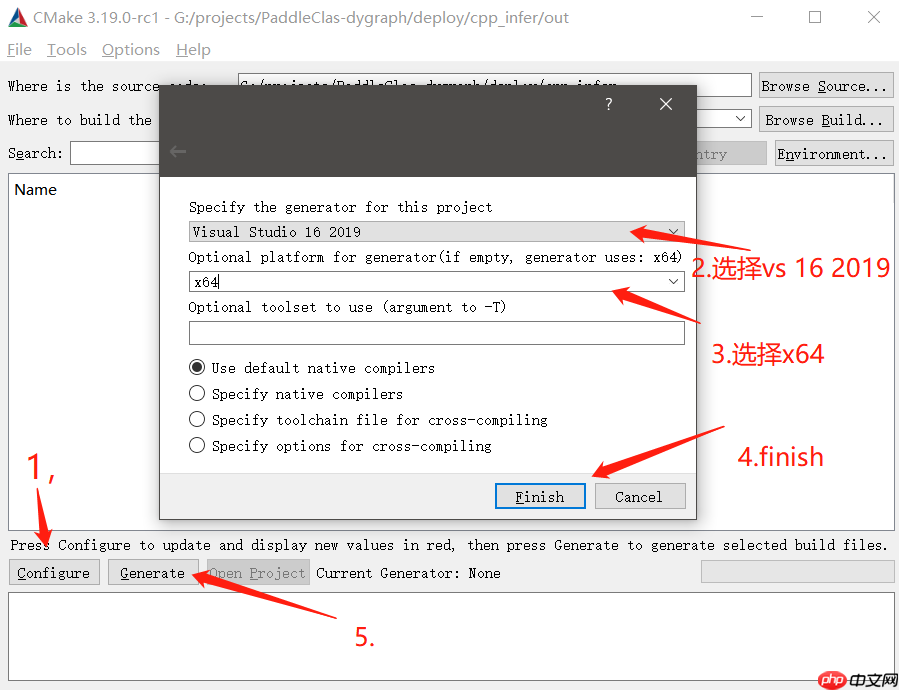
Task: Open the Tools menu
Action: coord(66,49)
